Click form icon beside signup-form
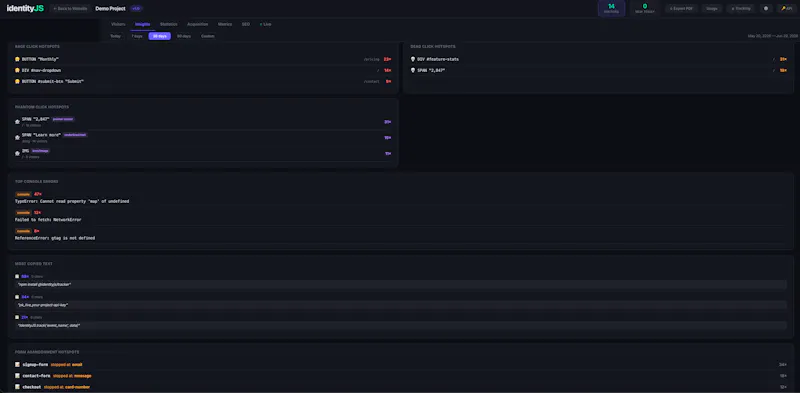The image size is (800, 393). (17, 365)
